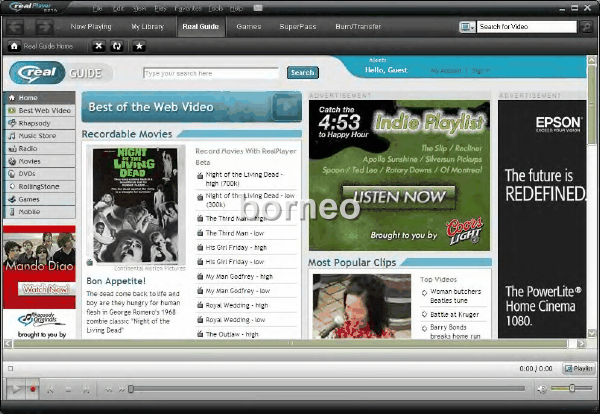Open the Playlist panel button
The width and height of the screenshot is (600, 414).
579,368
